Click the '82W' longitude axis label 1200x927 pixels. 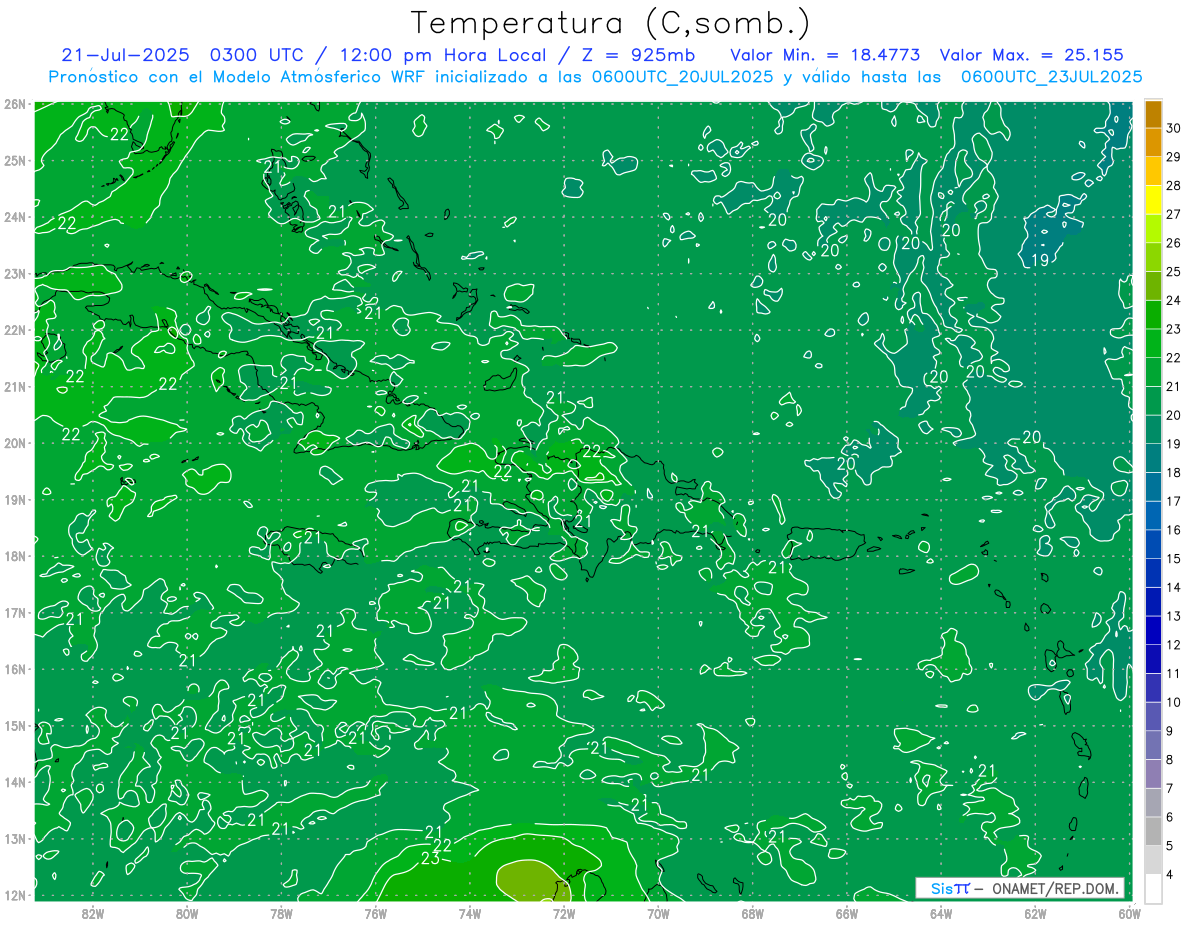point(93,912)
